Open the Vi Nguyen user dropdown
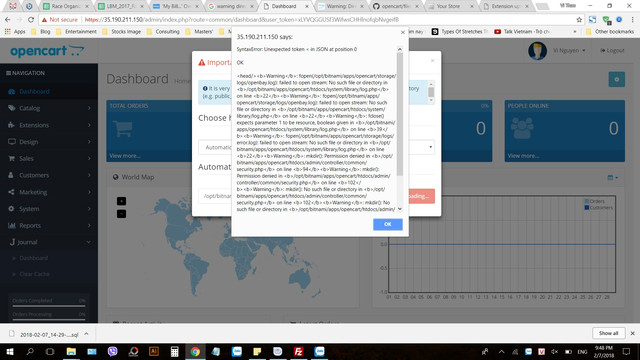640x360 pixels. pos(569,50)
